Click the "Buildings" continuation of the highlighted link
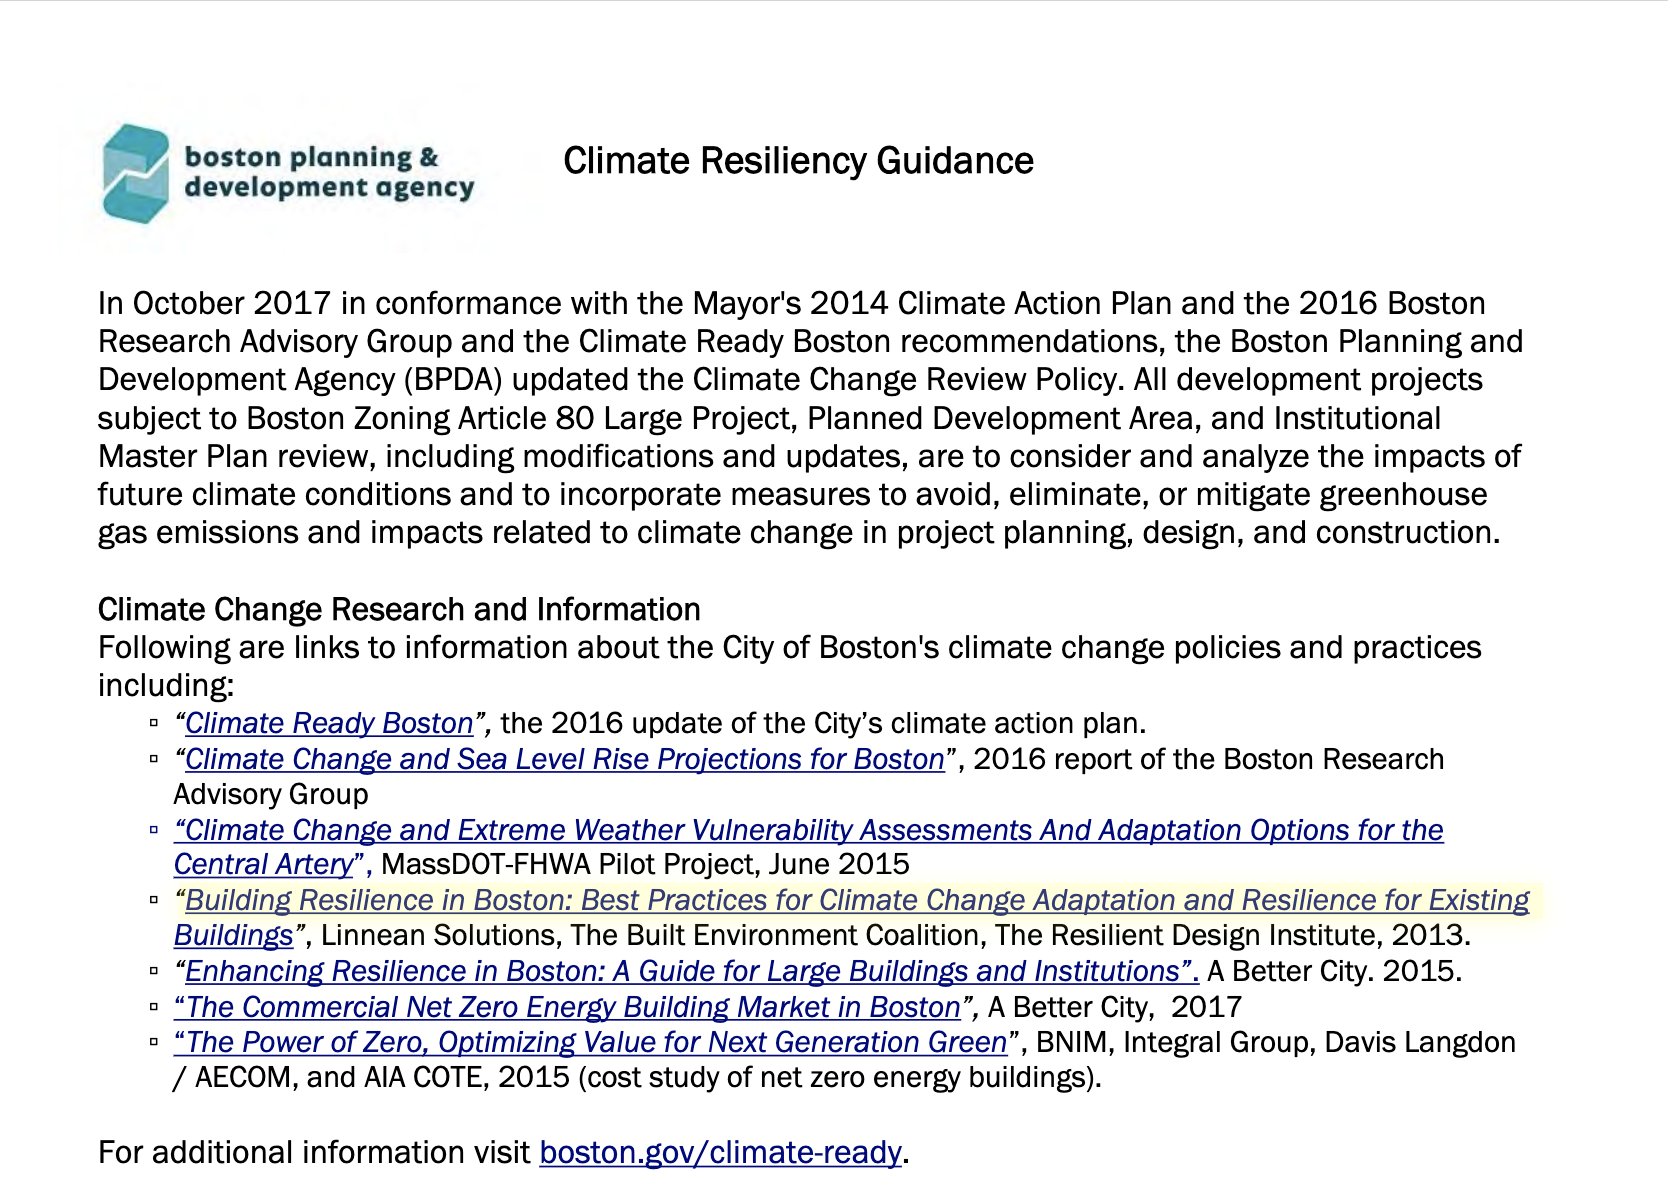 point(232,935)
